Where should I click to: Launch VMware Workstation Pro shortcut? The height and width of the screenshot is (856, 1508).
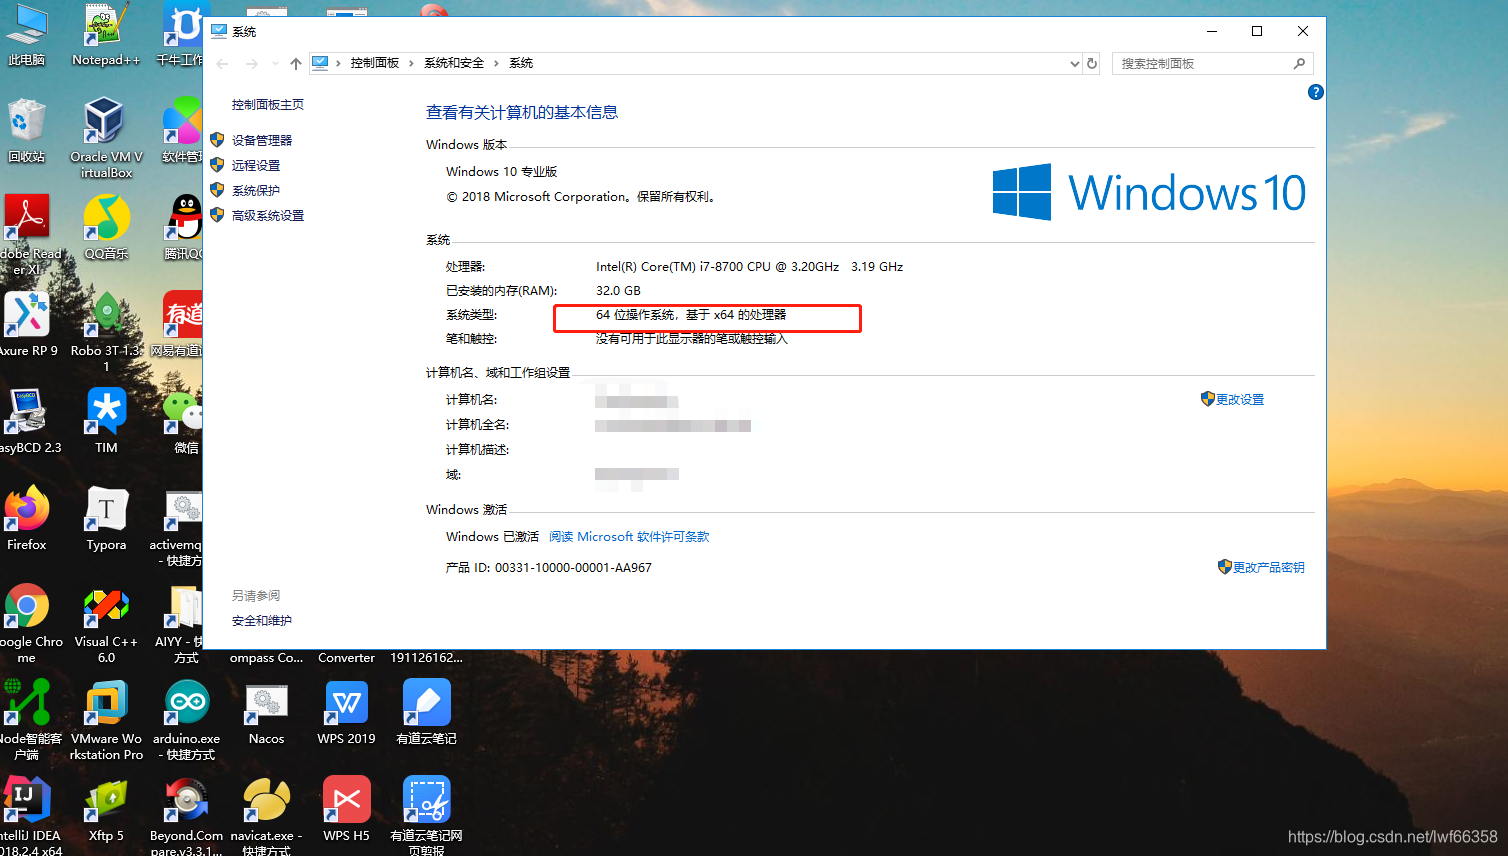pos(106,720)
